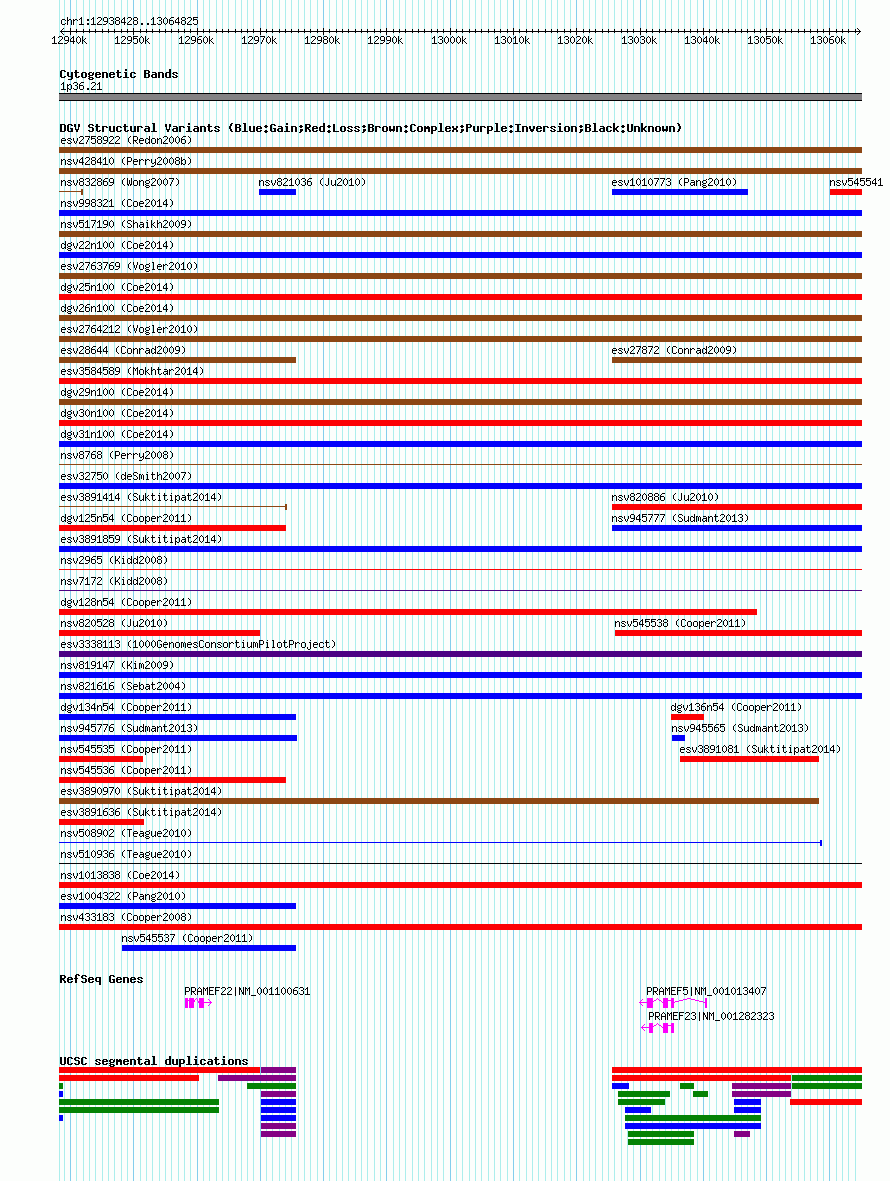Open variant dgv125n54 (Cooper2011)
Viewport: 890px width, 1181px height.
coord(126,519)
